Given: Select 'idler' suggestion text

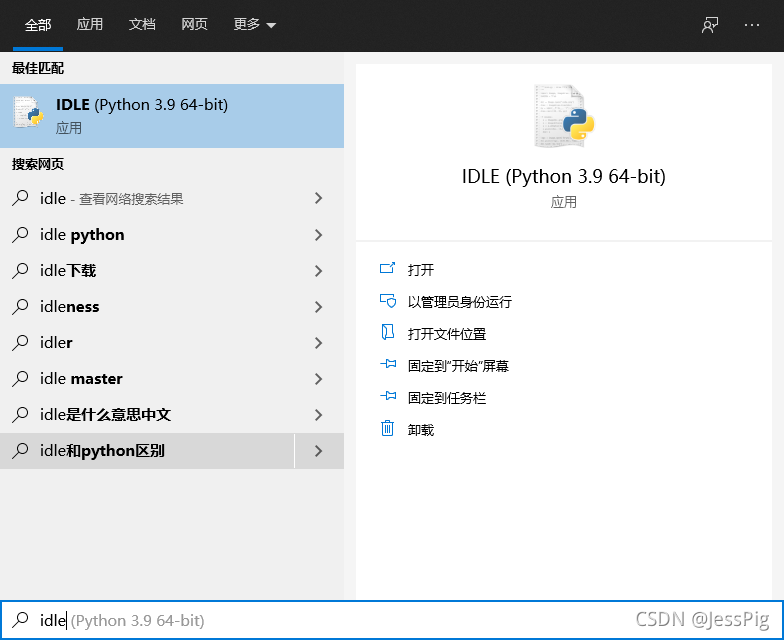Looking at the screenshot, I should [x=56, y=342].
